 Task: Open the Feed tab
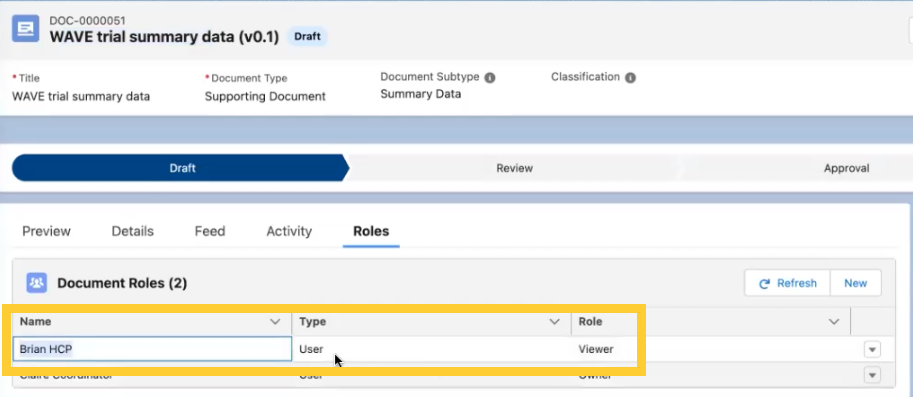click(x=210, y=231)
